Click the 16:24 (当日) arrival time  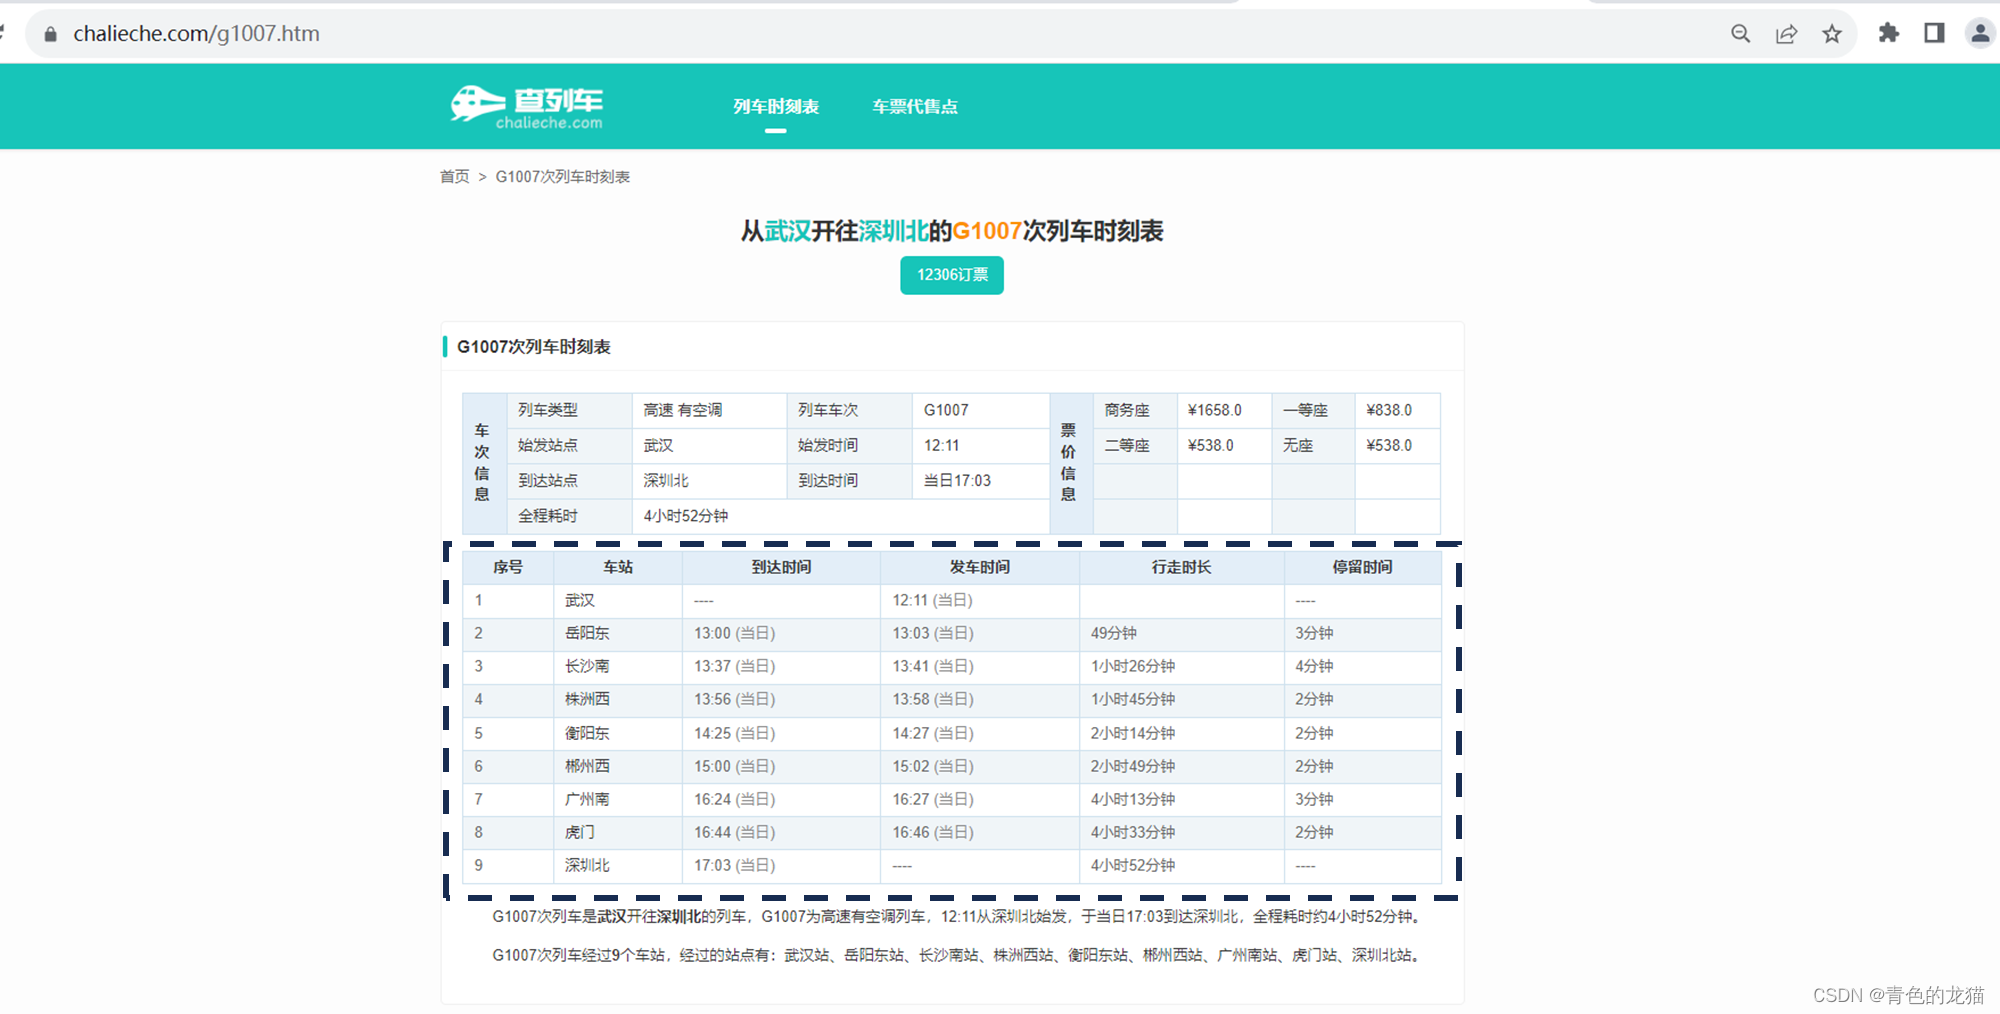(x=735, y=799)
